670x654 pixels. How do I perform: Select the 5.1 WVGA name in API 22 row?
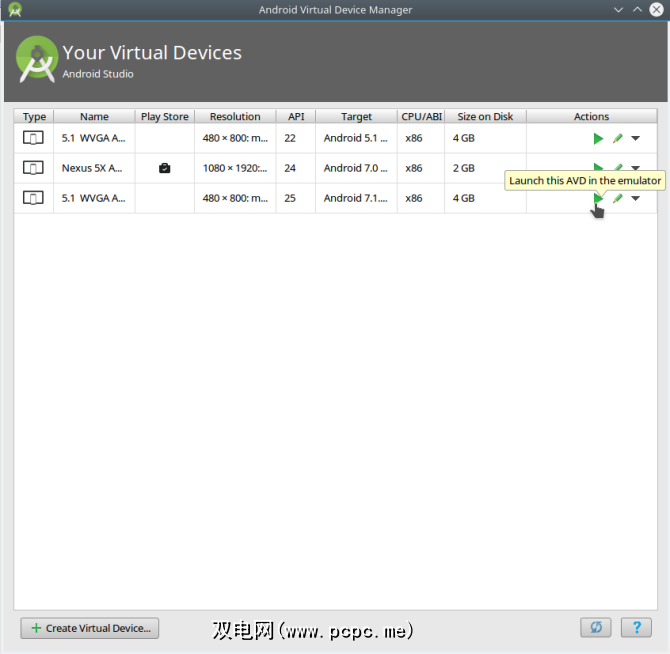[94, 138]
